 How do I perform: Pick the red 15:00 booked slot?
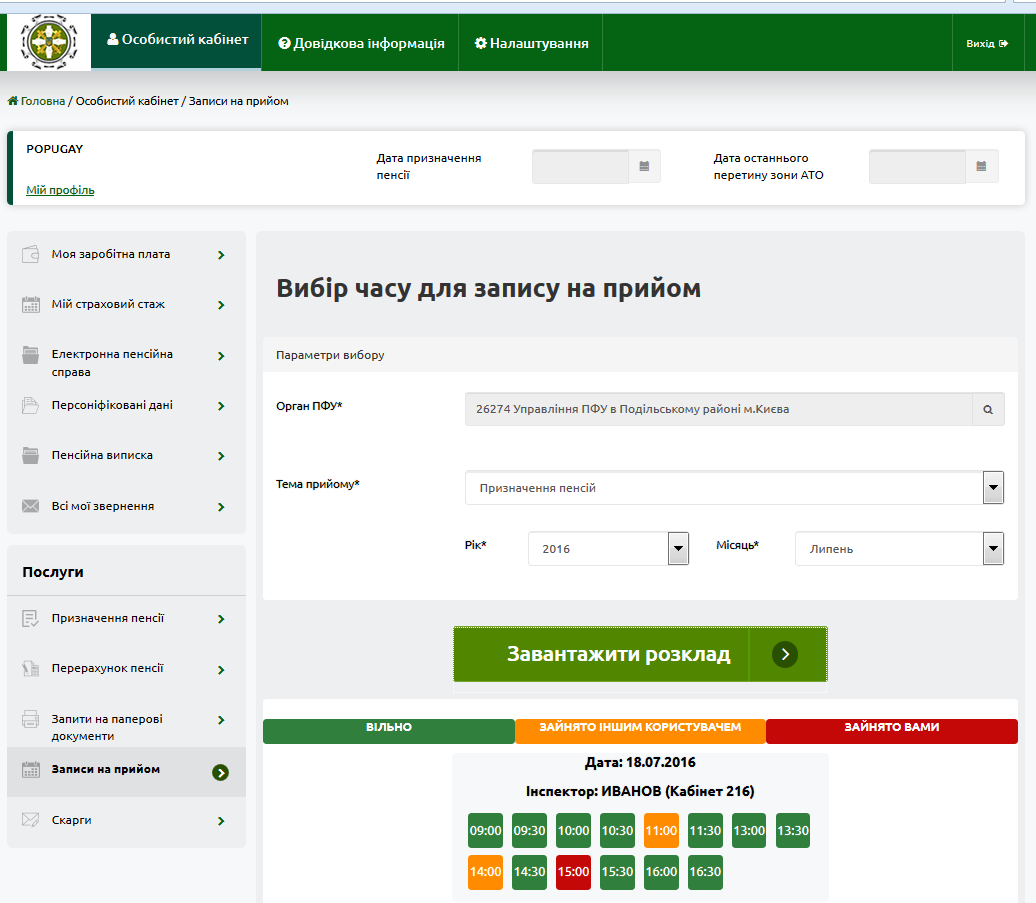click(573, 872)
